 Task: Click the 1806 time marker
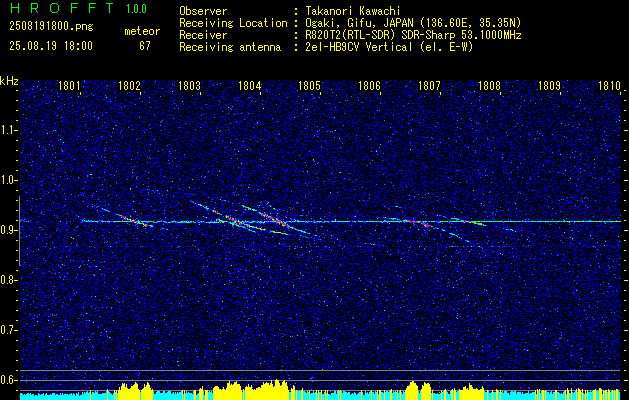tap(369, 85)
